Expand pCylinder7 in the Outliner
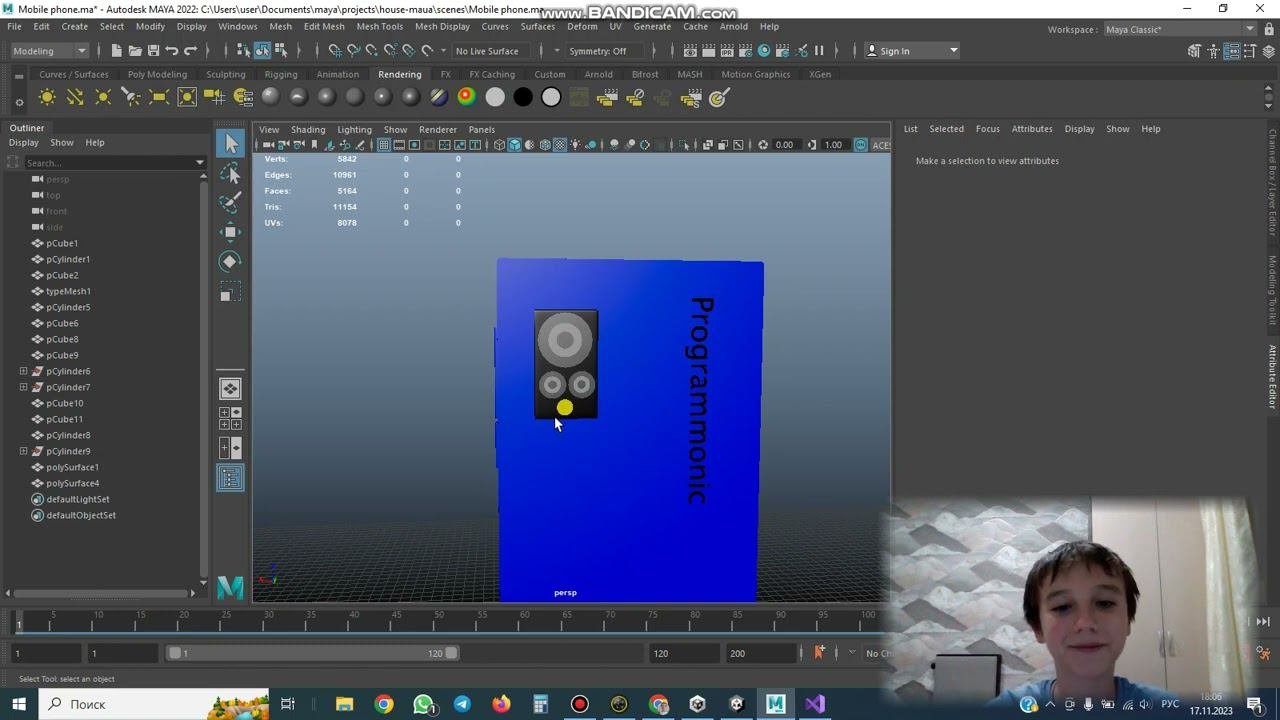 (24, 387)
